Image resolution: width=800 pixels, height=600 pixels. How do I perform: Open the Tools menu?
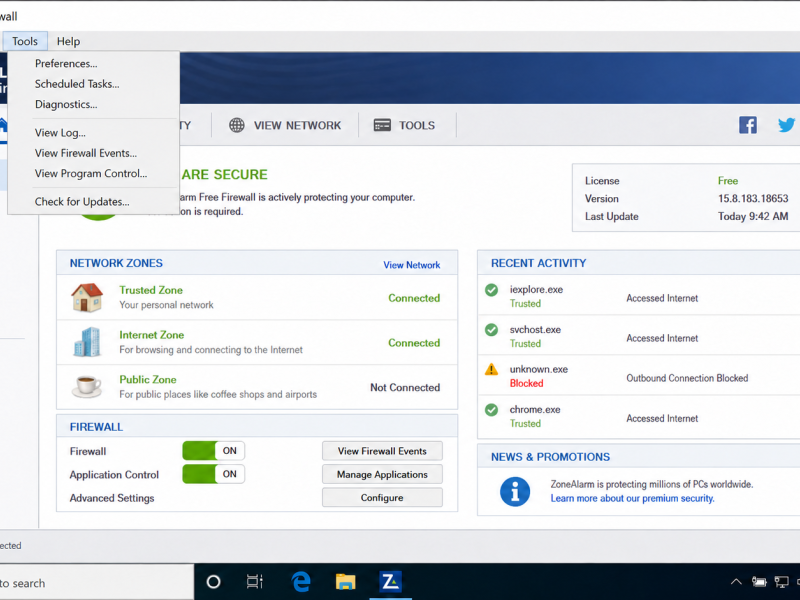pos(25,41)
